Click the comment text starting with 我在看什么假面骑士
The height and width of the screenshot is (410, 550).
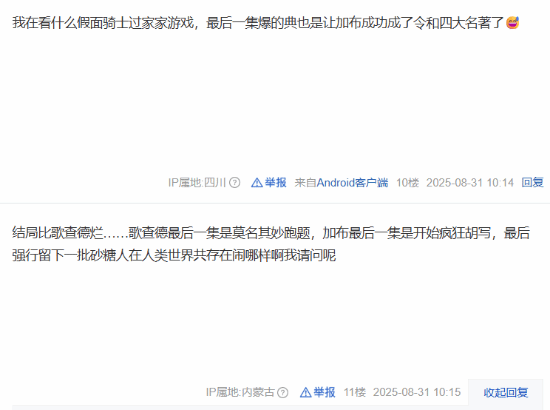click(258, 23)
